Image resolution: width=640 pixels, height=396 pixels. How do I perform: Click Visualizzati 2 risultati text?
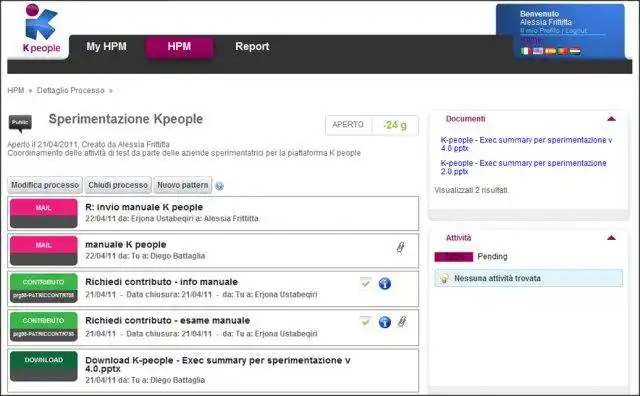(471, 190)
